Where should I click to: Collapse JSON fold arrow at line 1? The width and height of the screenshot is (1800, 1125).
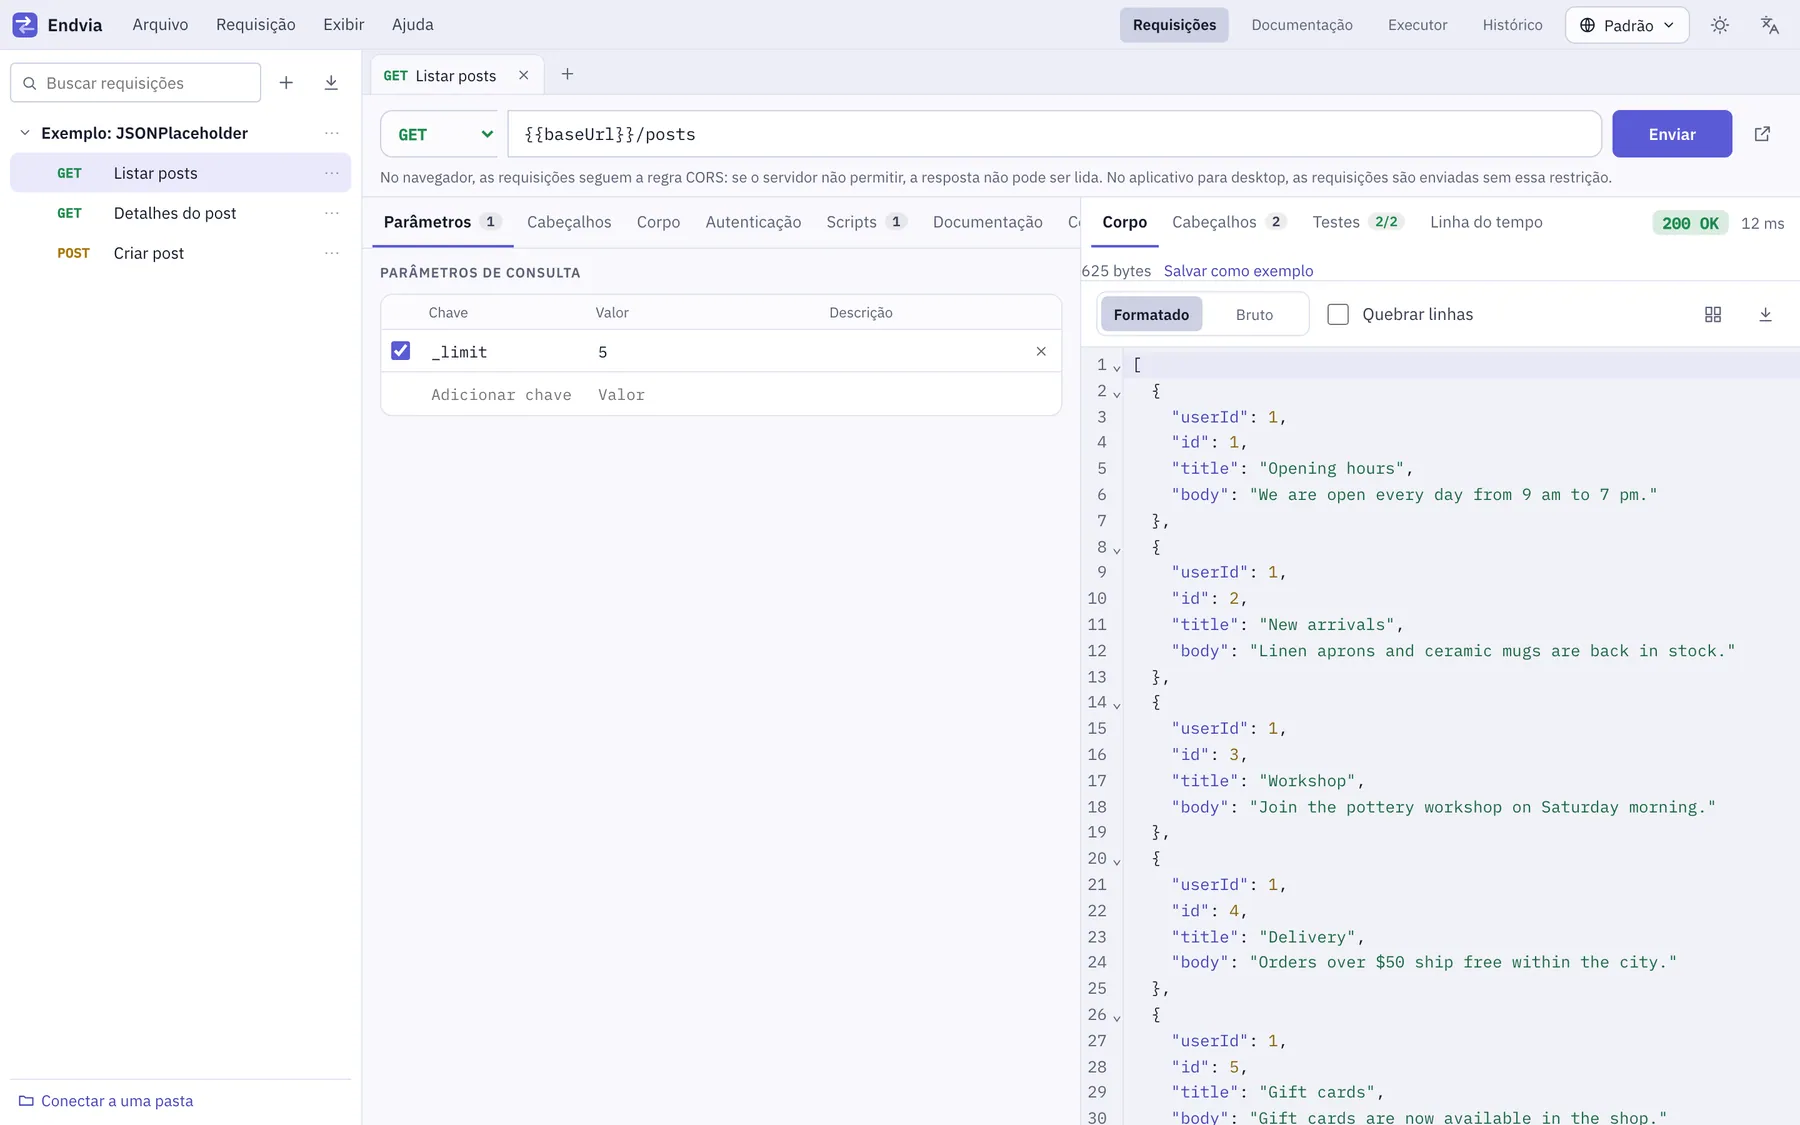point(1117,368)
